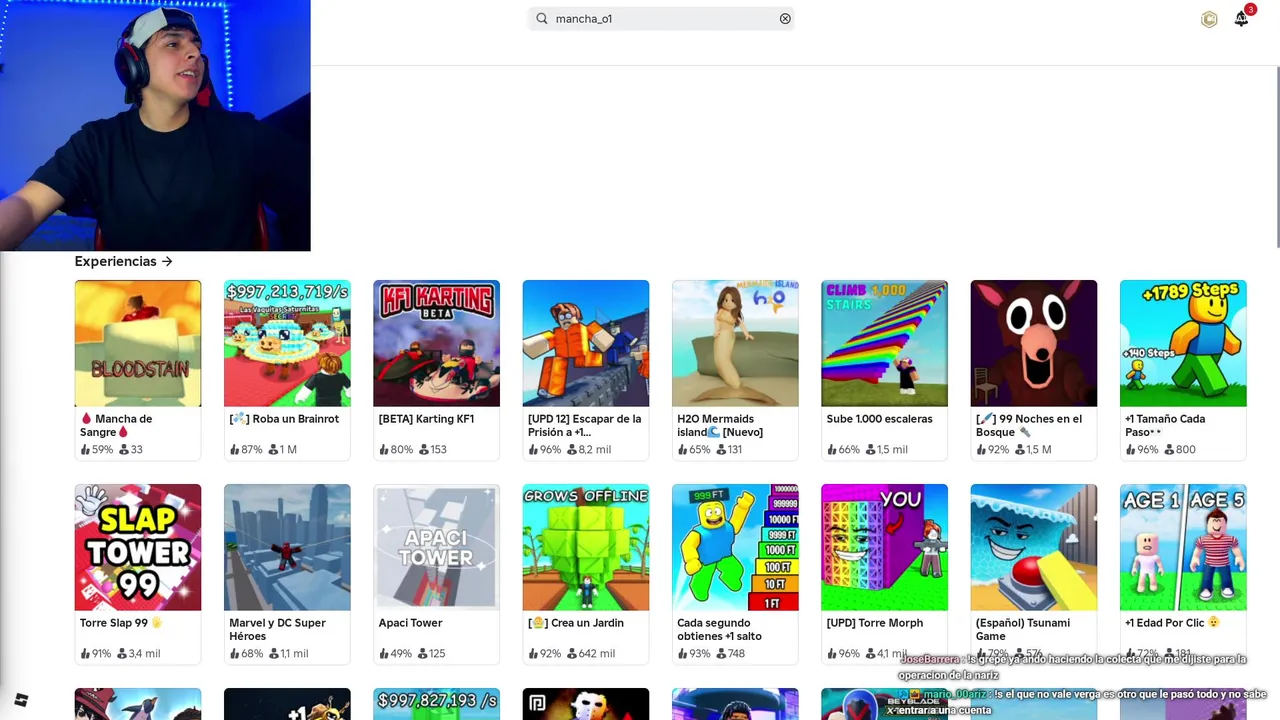Open the Experiencias section link

123,261
